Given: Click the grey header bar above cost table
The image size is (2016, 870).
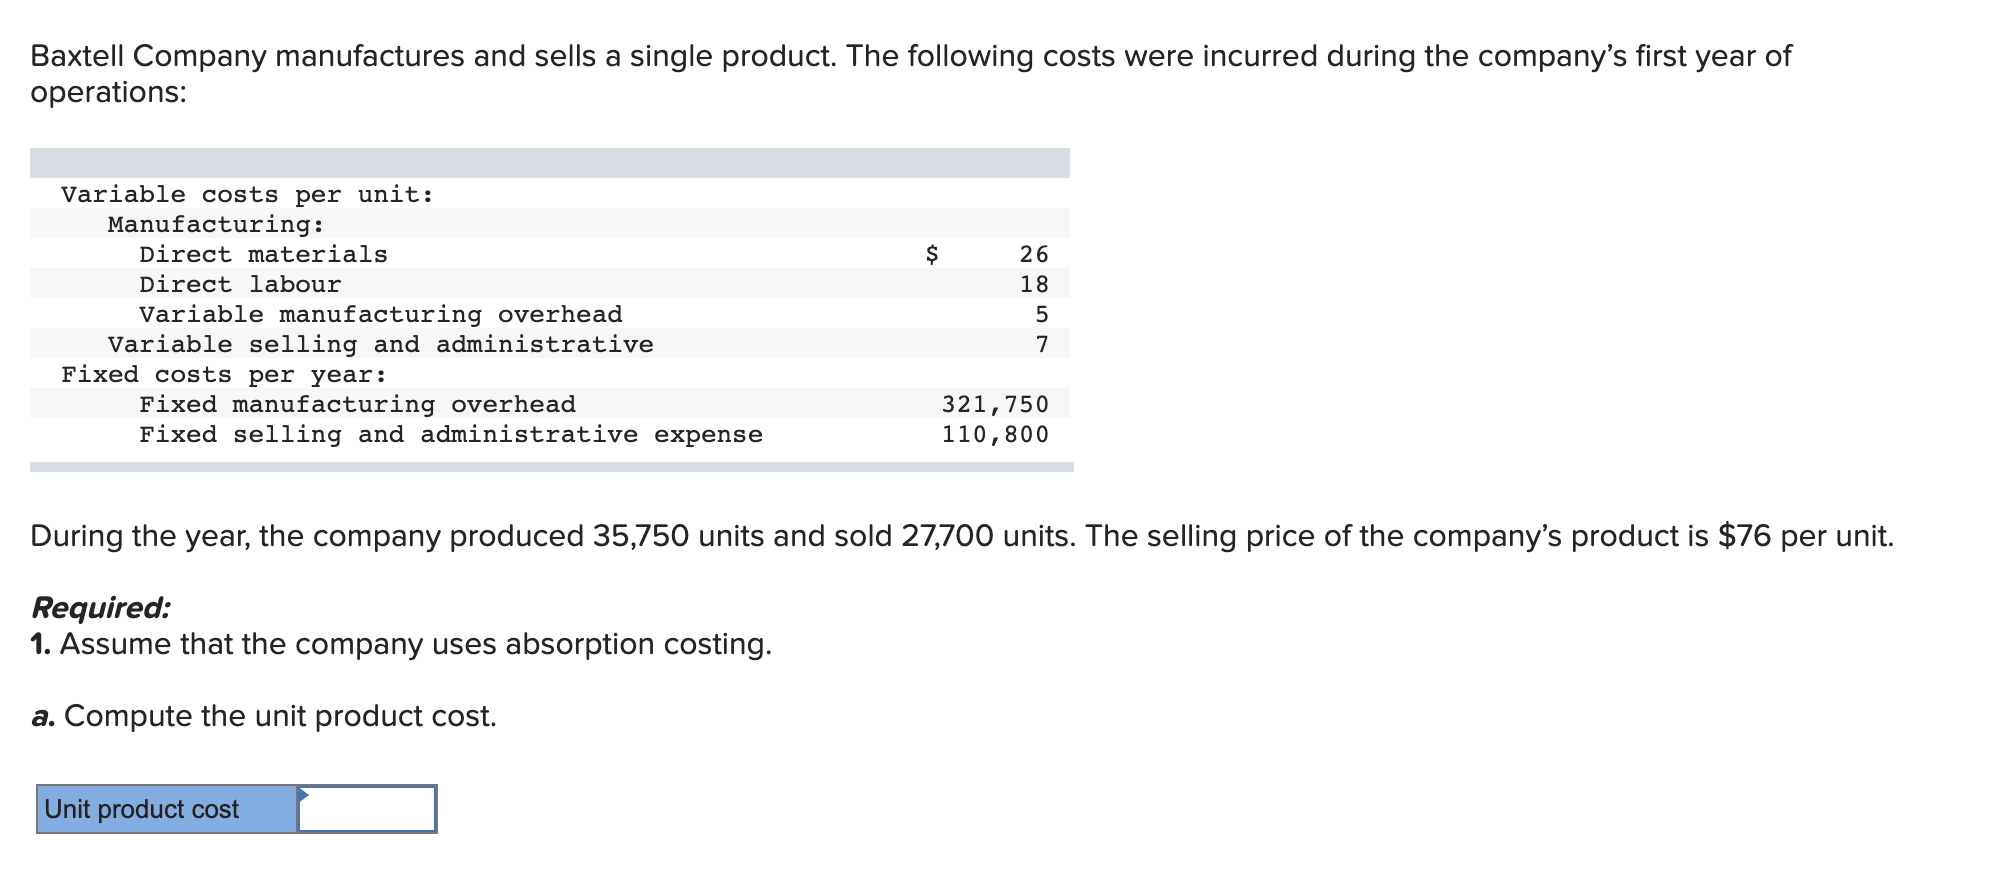Looking at the screenshot, I should click(x=549, y=163).
